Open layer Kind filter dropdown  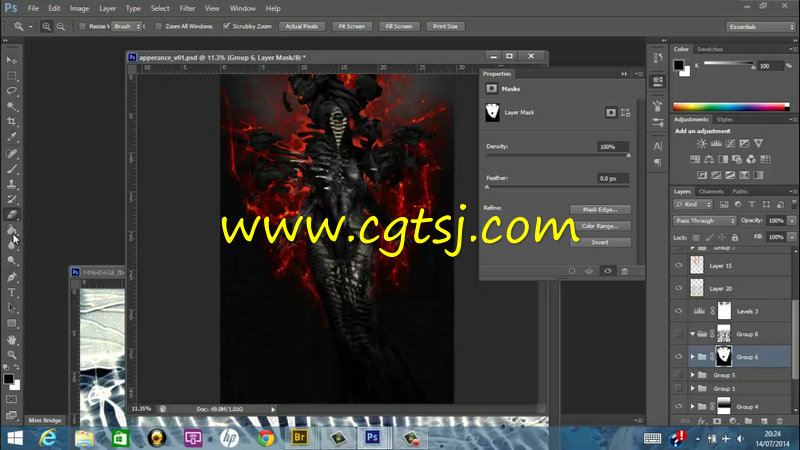(x=693, y=204)
